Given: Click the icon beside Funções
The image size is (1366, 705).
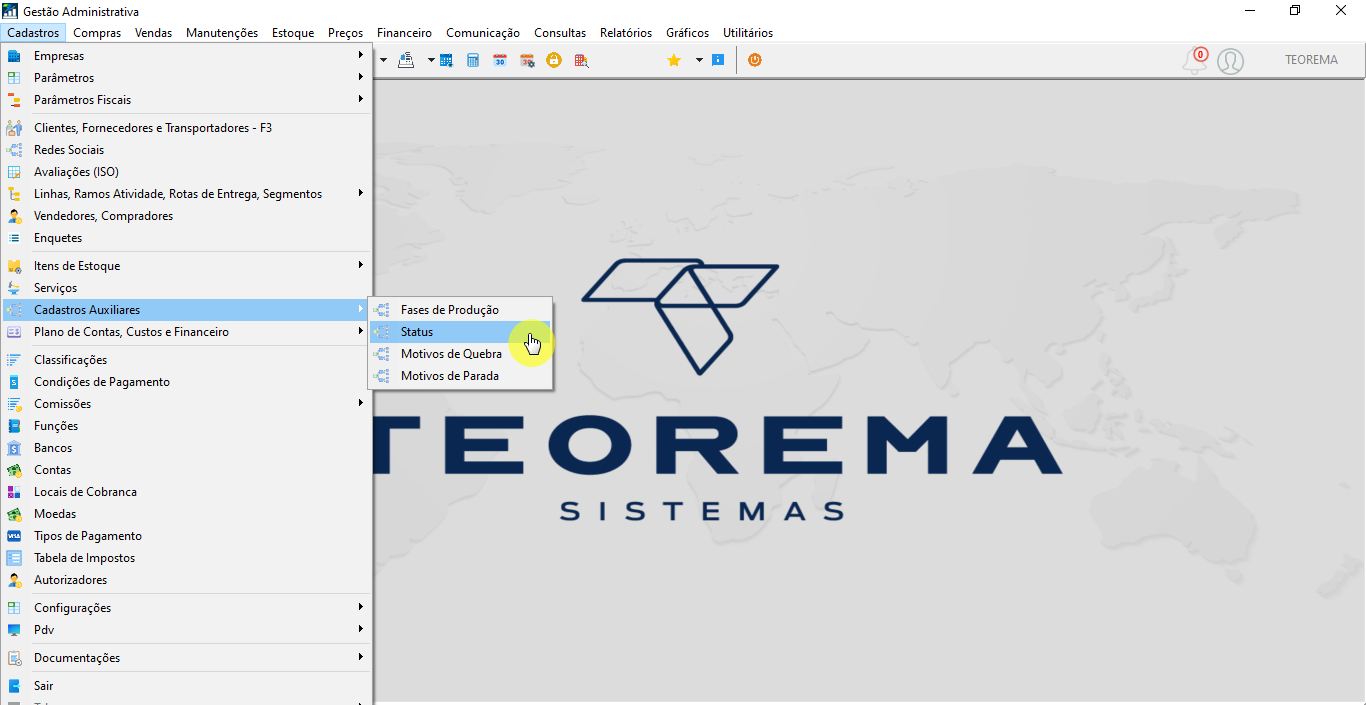Looking at the screenshot, I should tap(14, 426).
